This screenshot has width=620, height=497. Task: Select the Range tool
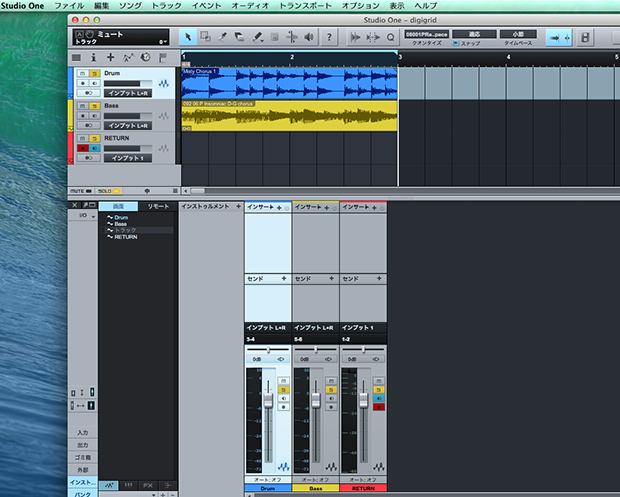tap(205, 37)
